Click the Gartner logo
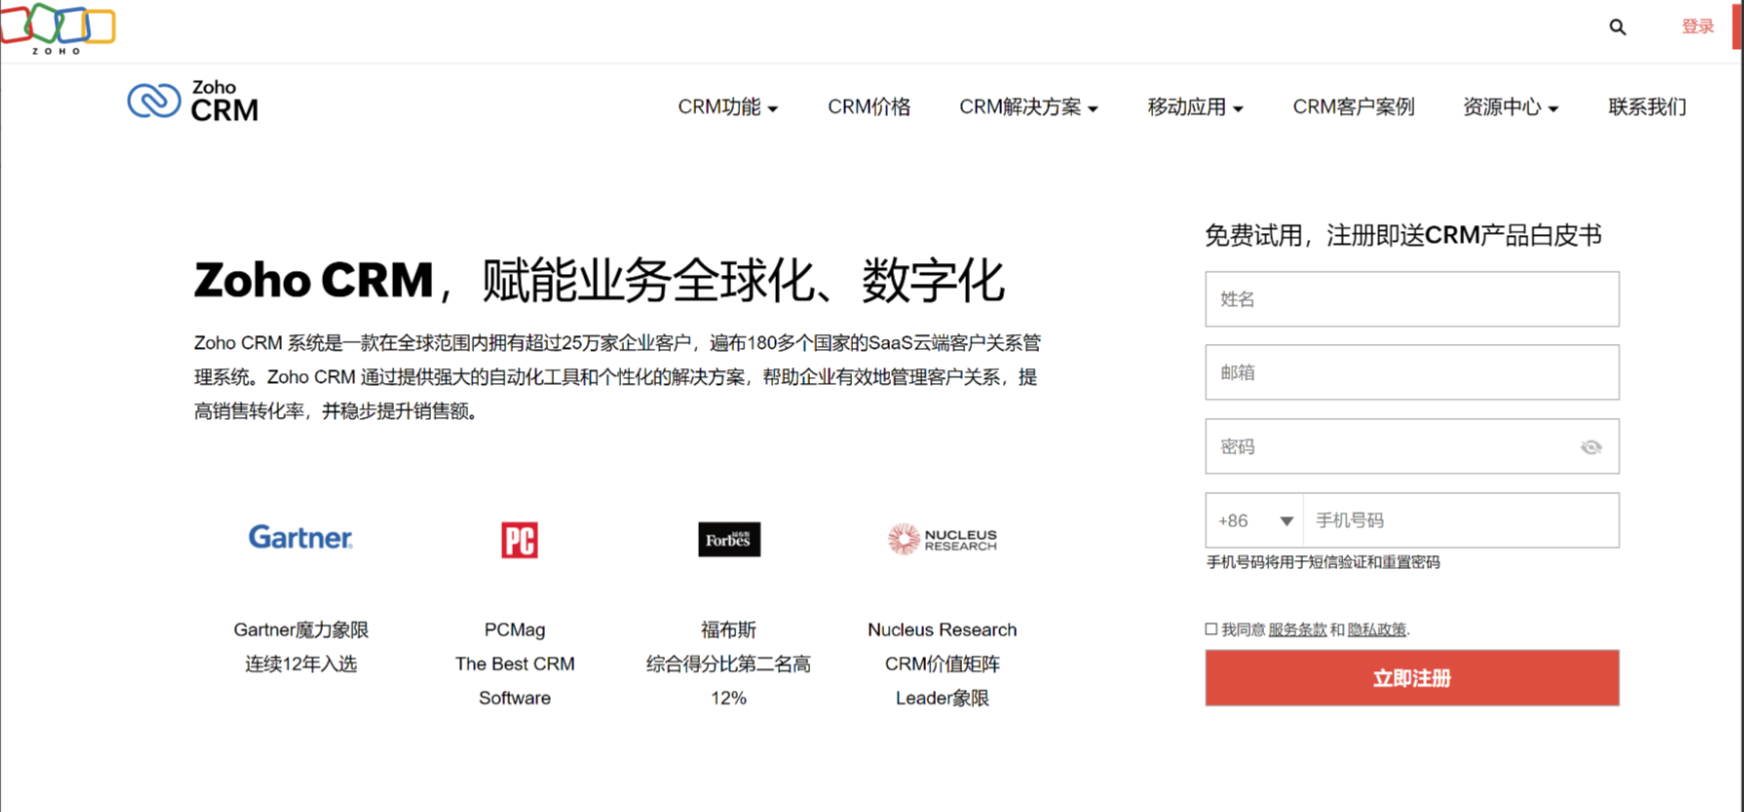The image size is (1744, 812). [300, 538]
